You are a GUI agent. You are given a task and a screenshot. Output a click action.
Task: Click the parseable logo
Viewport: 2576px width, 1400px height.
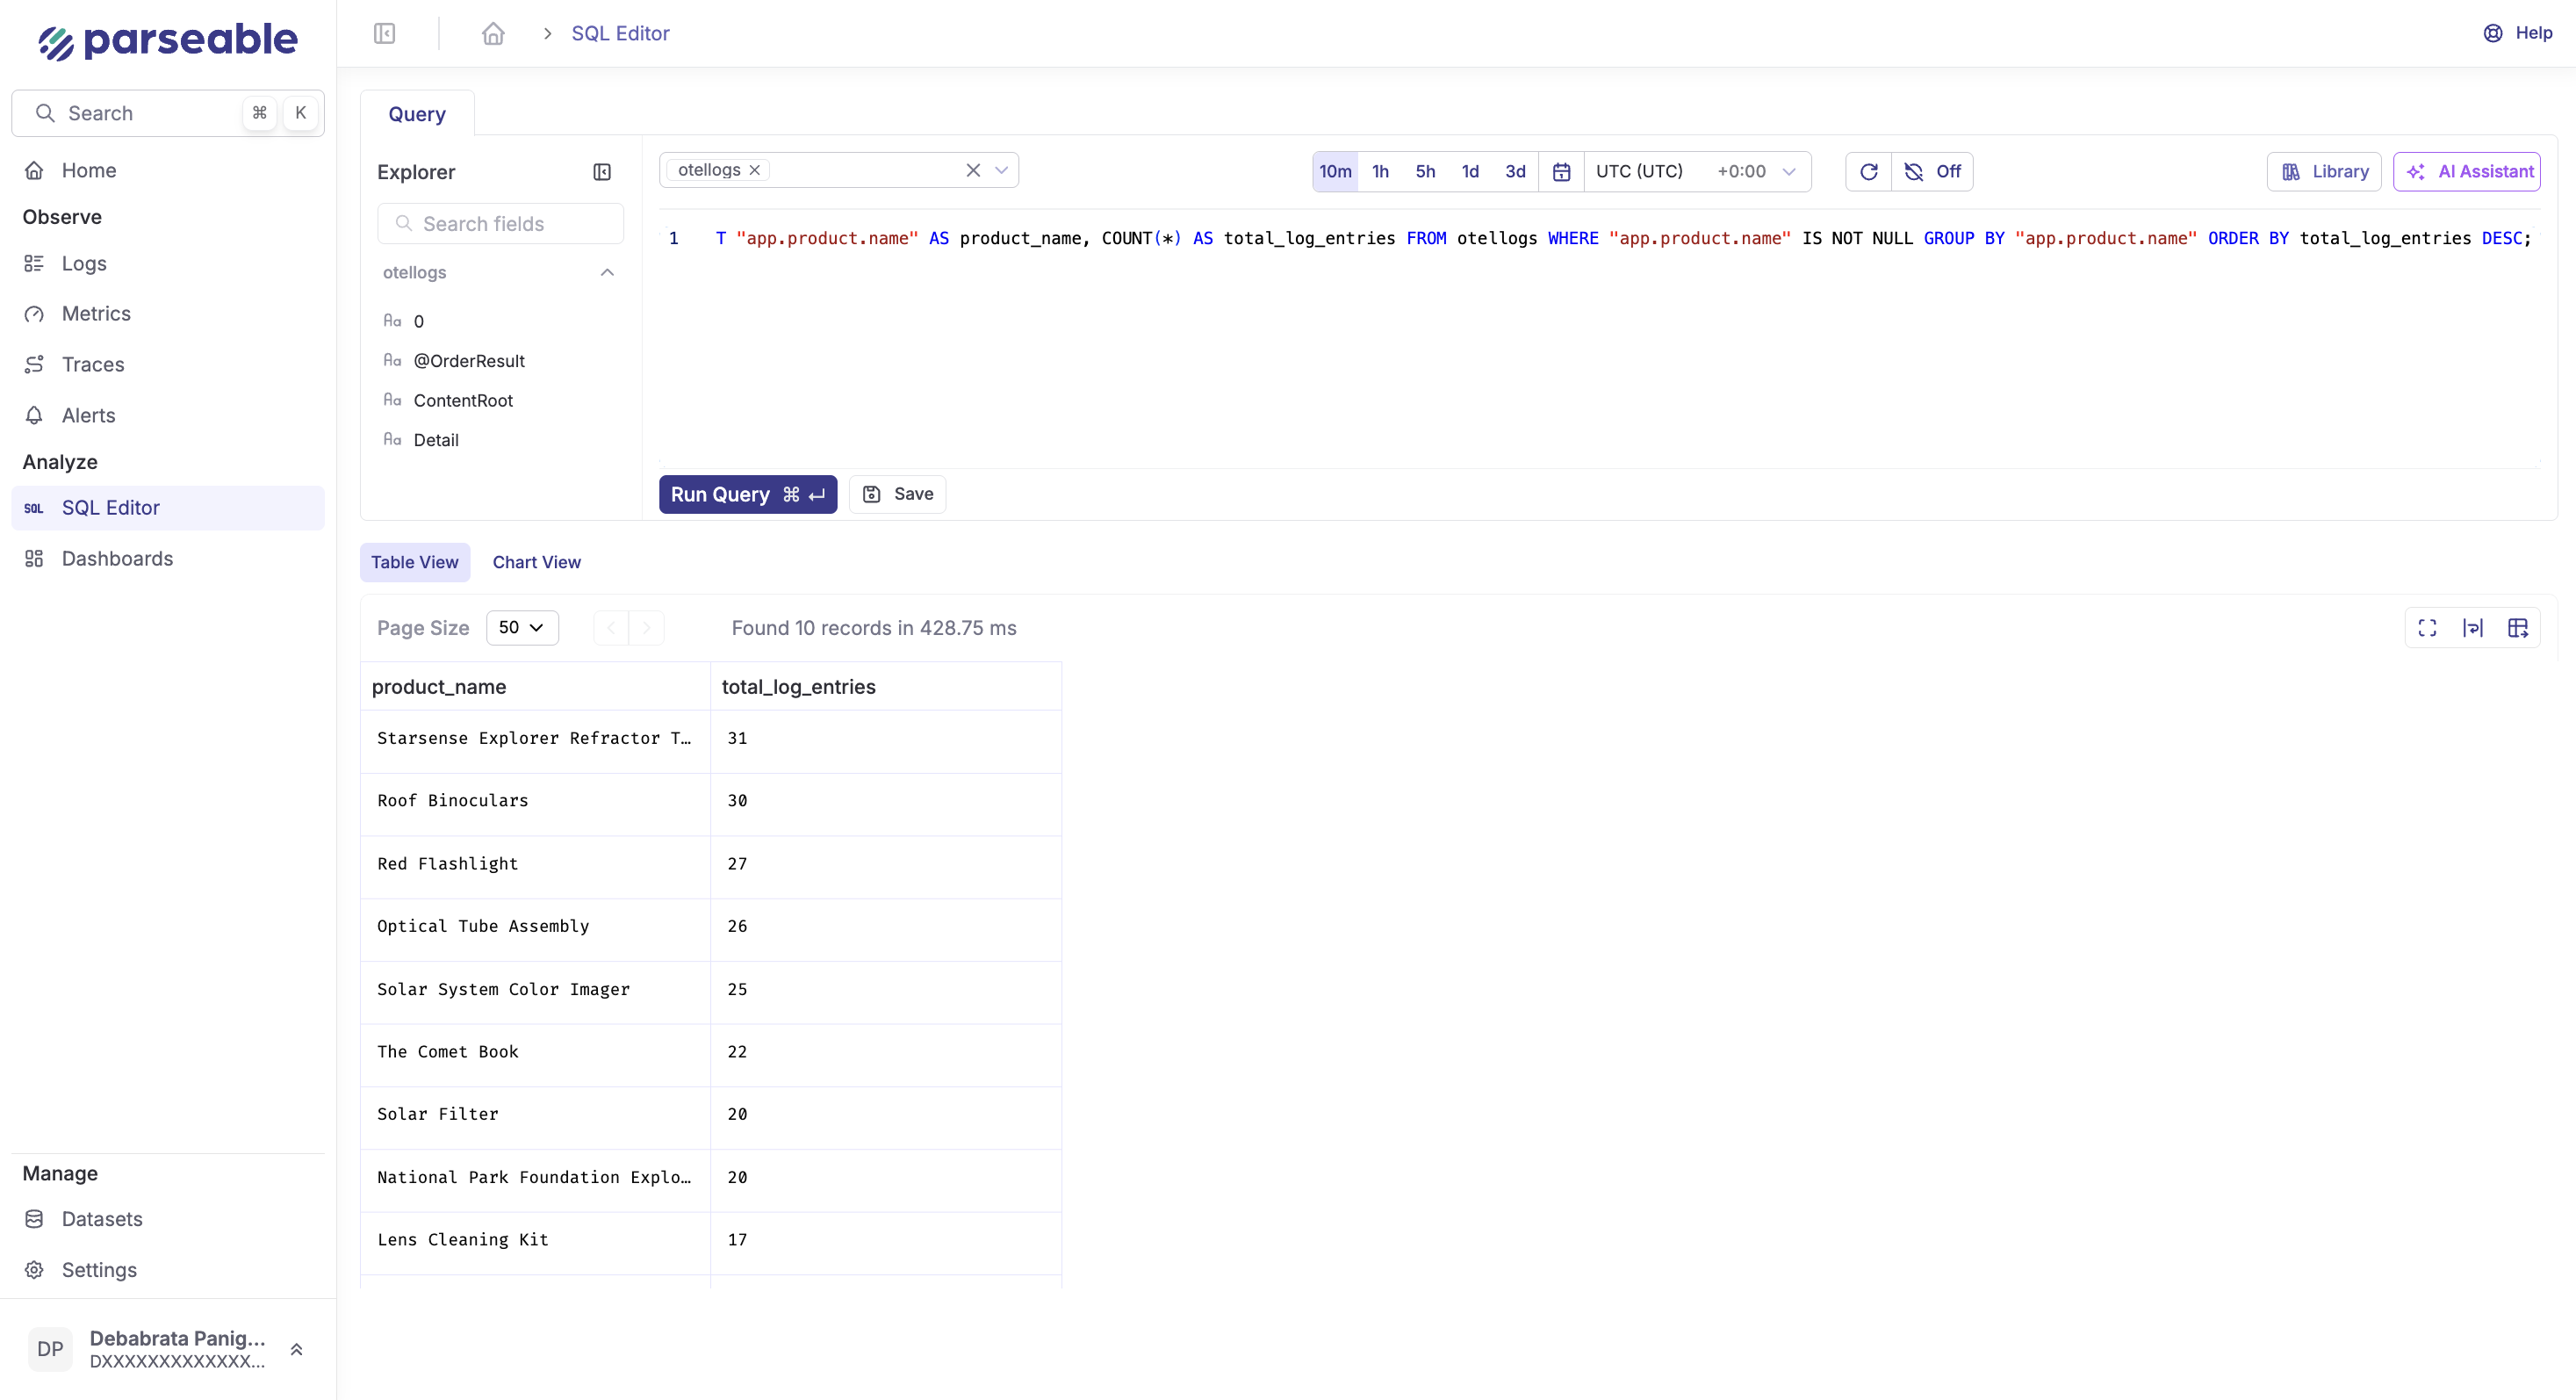(168, 41)
